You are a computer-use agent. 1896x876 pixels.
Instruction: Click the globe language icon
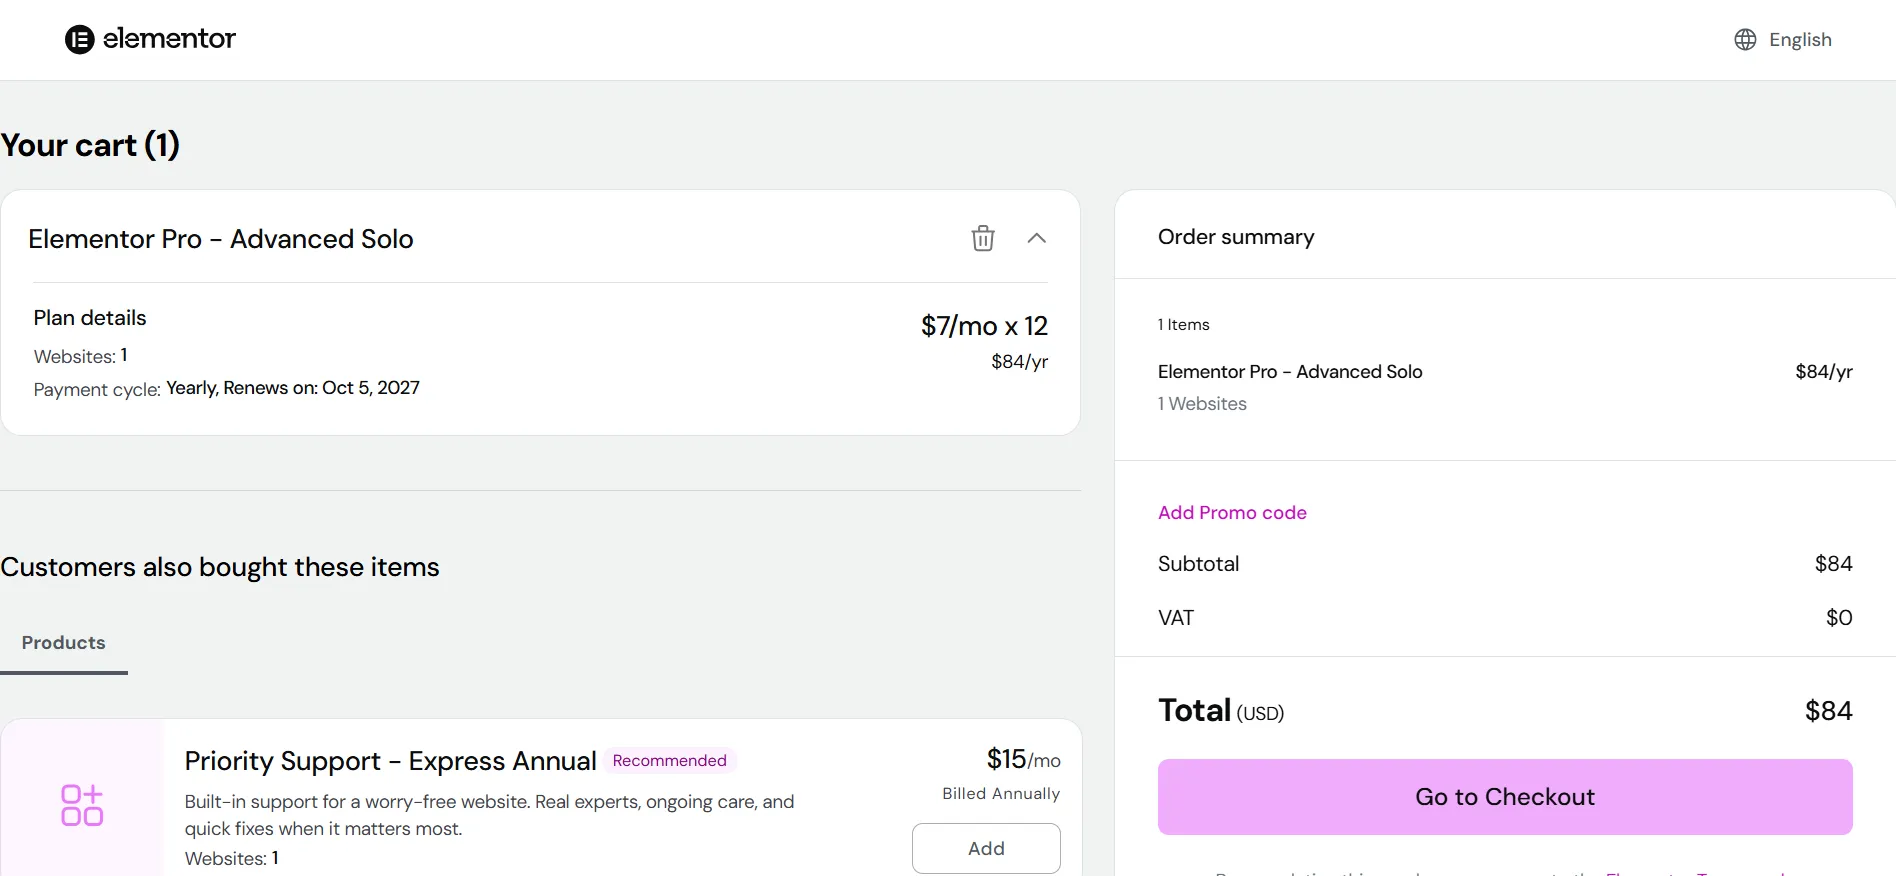point(1745,39)
